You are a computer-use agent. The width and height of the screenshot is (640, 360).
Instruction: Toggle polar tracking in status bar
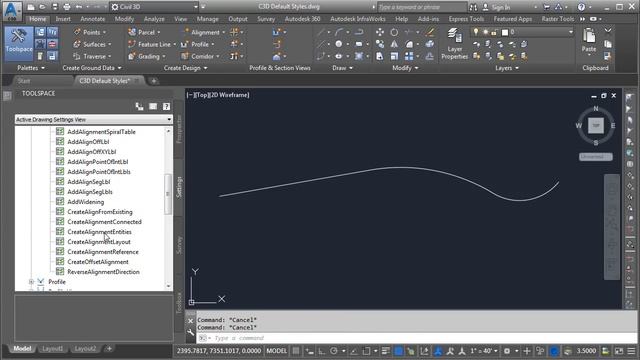[334, 351]
